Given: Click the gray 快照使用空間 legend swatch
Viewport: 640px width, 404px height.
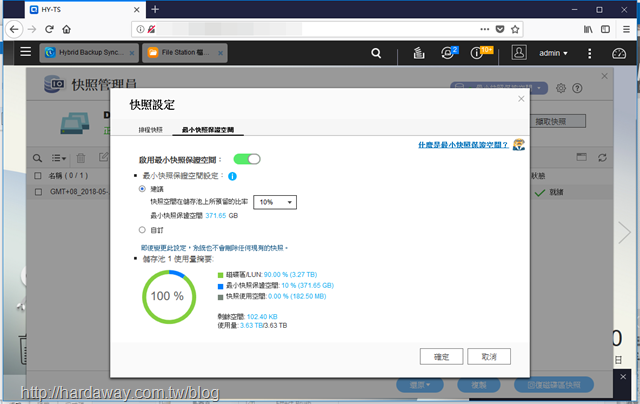Looking at the screenshot, I should (x=220, y=297).
